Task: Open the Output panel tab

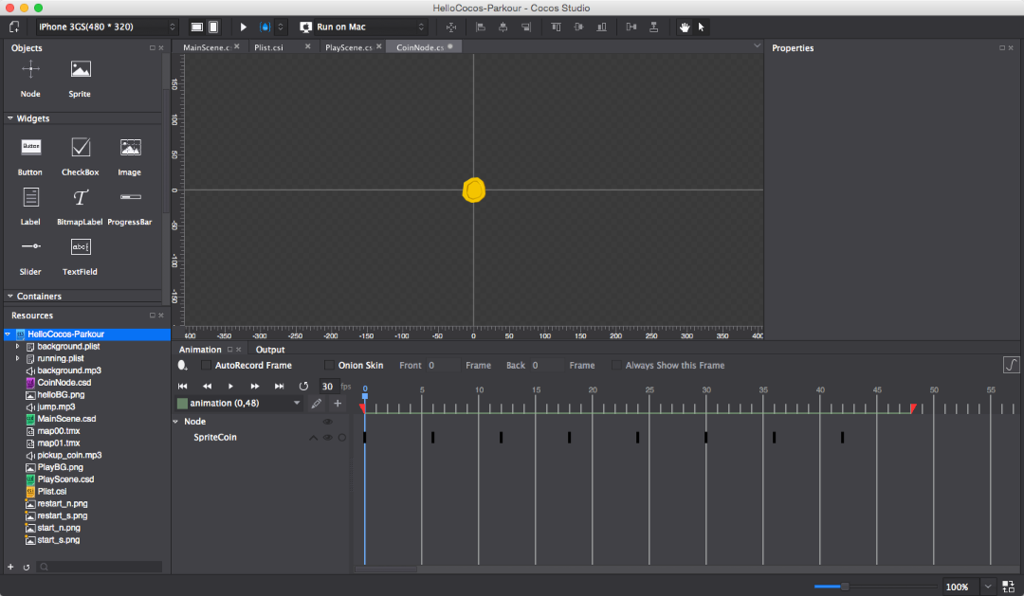Action: pyautogui.click(x=270, y=349)
